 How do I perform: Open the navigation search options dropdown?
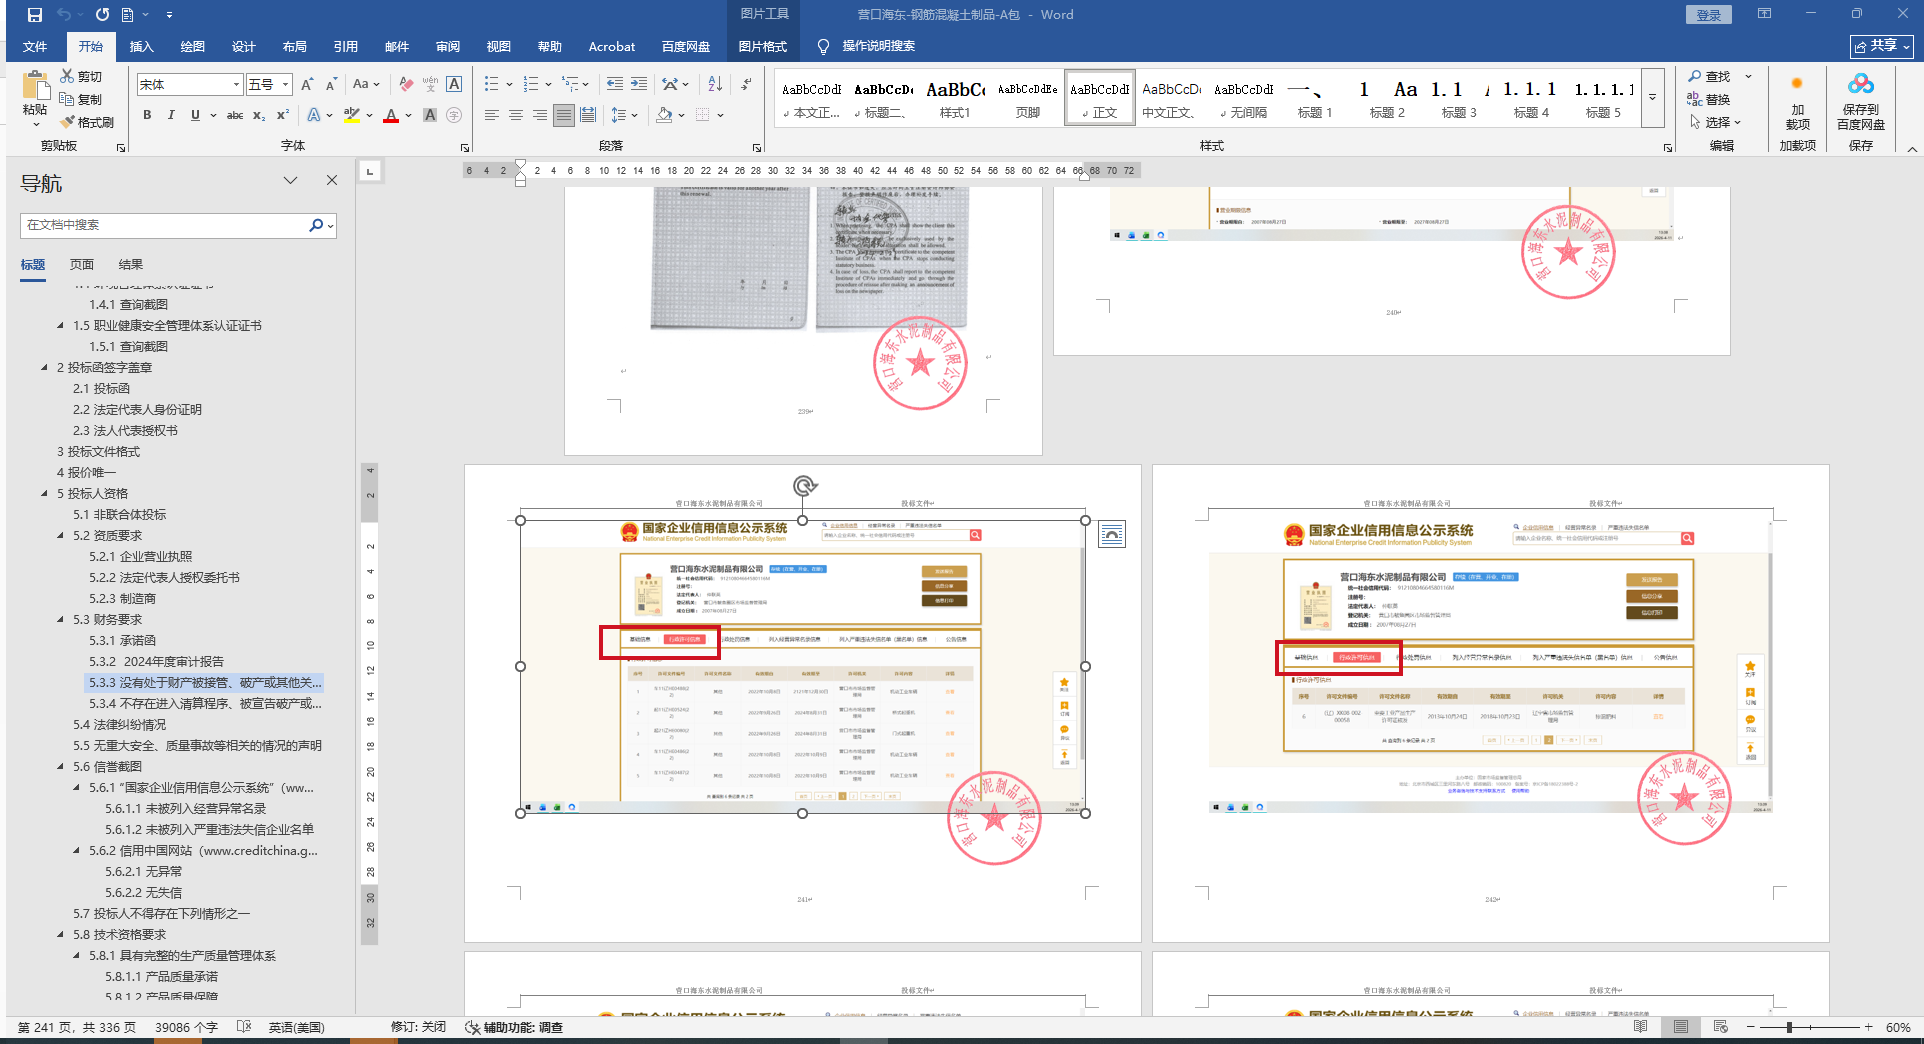(x=331, y=226)
